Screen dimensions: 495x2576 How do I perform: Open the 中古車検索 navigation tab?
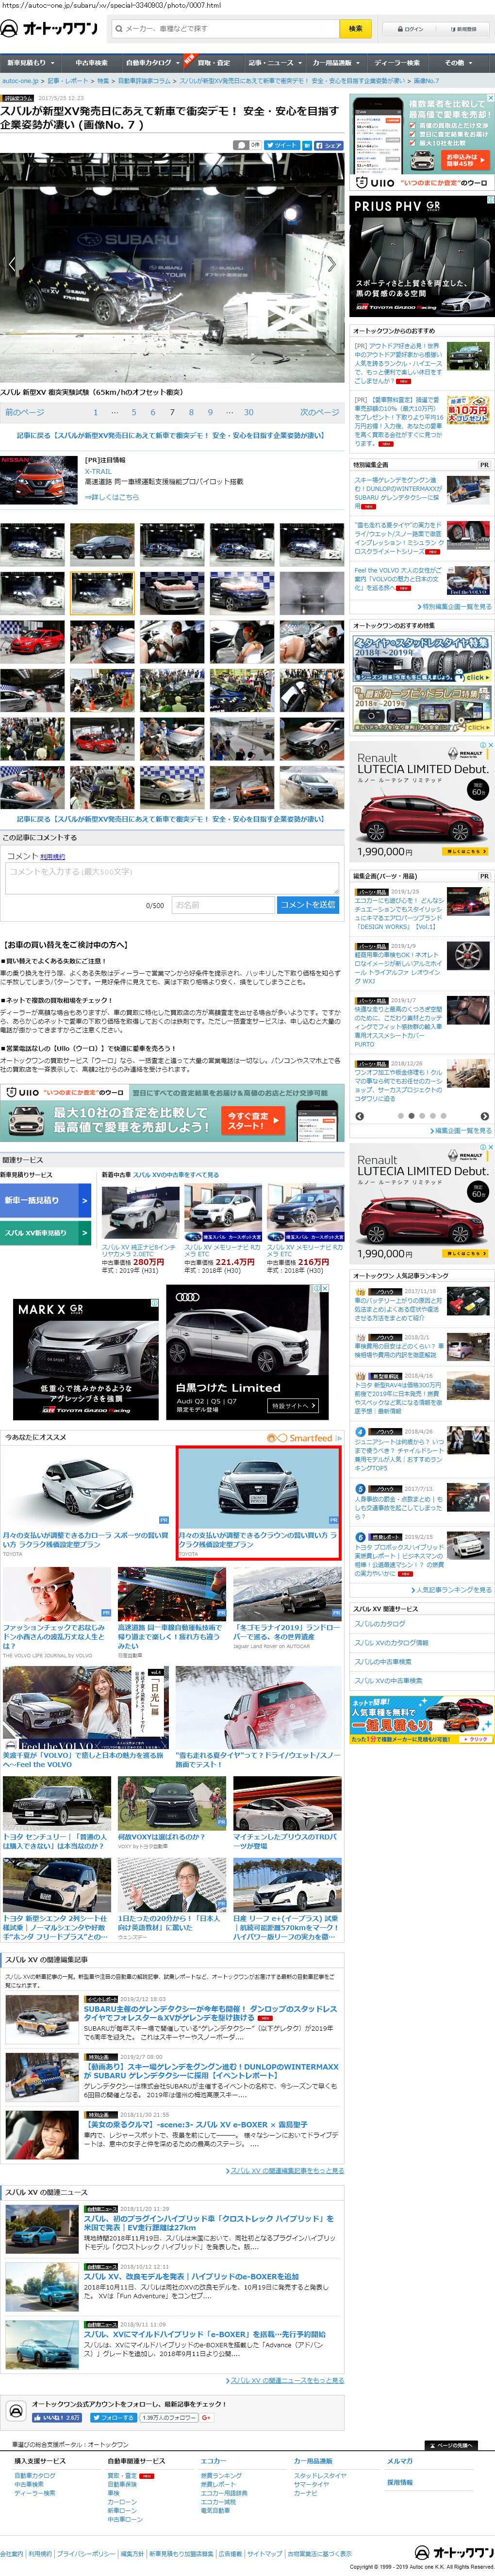[x=91, y=62]
